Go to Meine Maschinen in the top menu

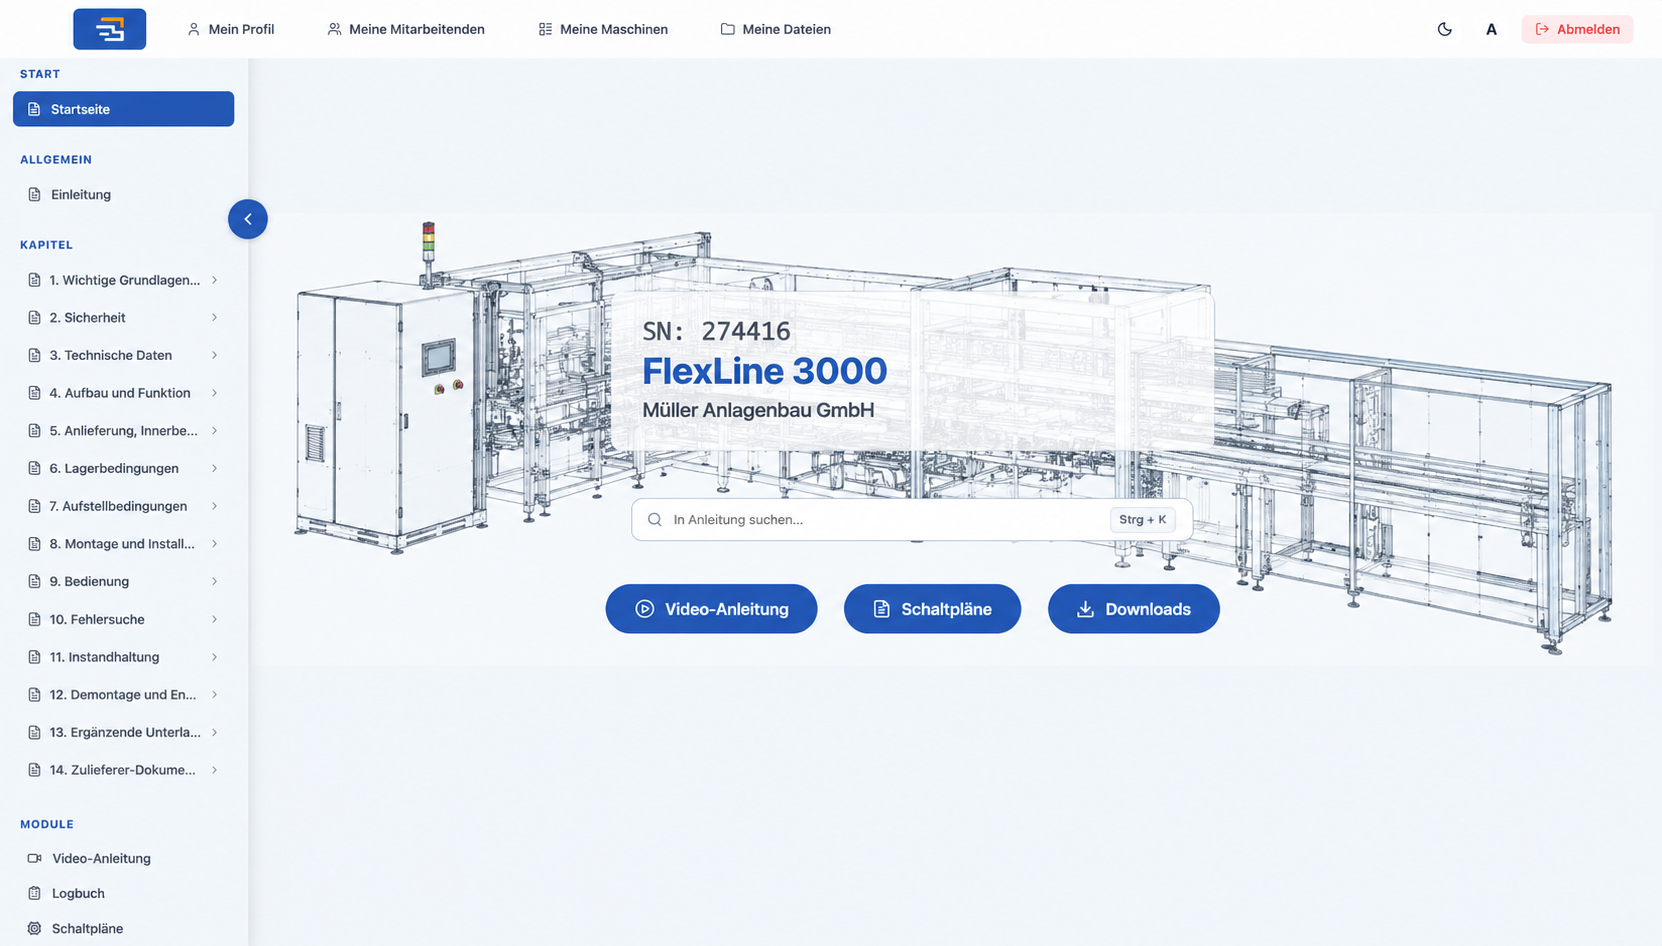[x=603, y=29]
